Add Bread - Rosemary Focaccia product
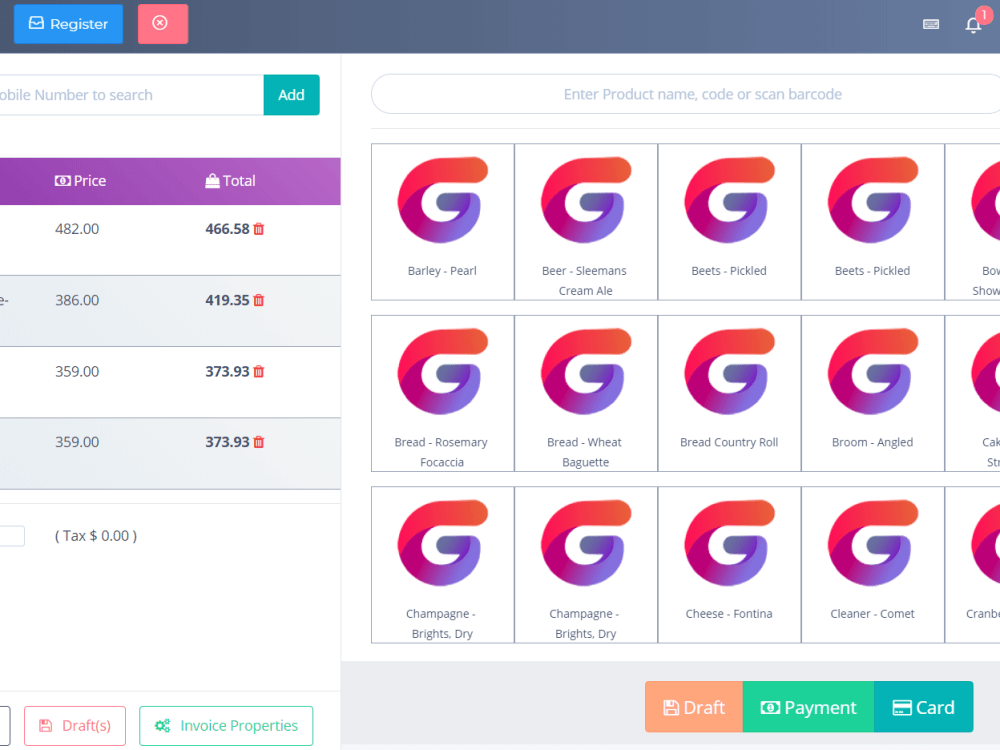Image resolution: width=1000 pixels, height=750 pixels. click(x=443, y=393)
